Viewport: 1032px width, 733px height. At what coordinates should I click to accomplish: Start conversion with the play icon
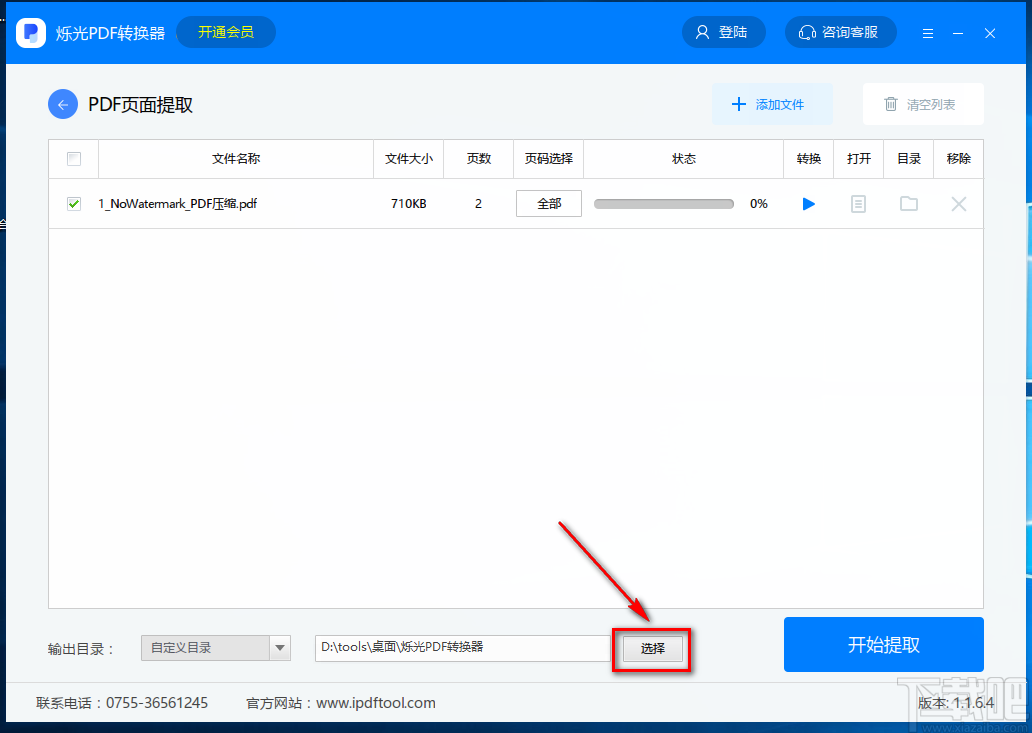tap(809, 204)
